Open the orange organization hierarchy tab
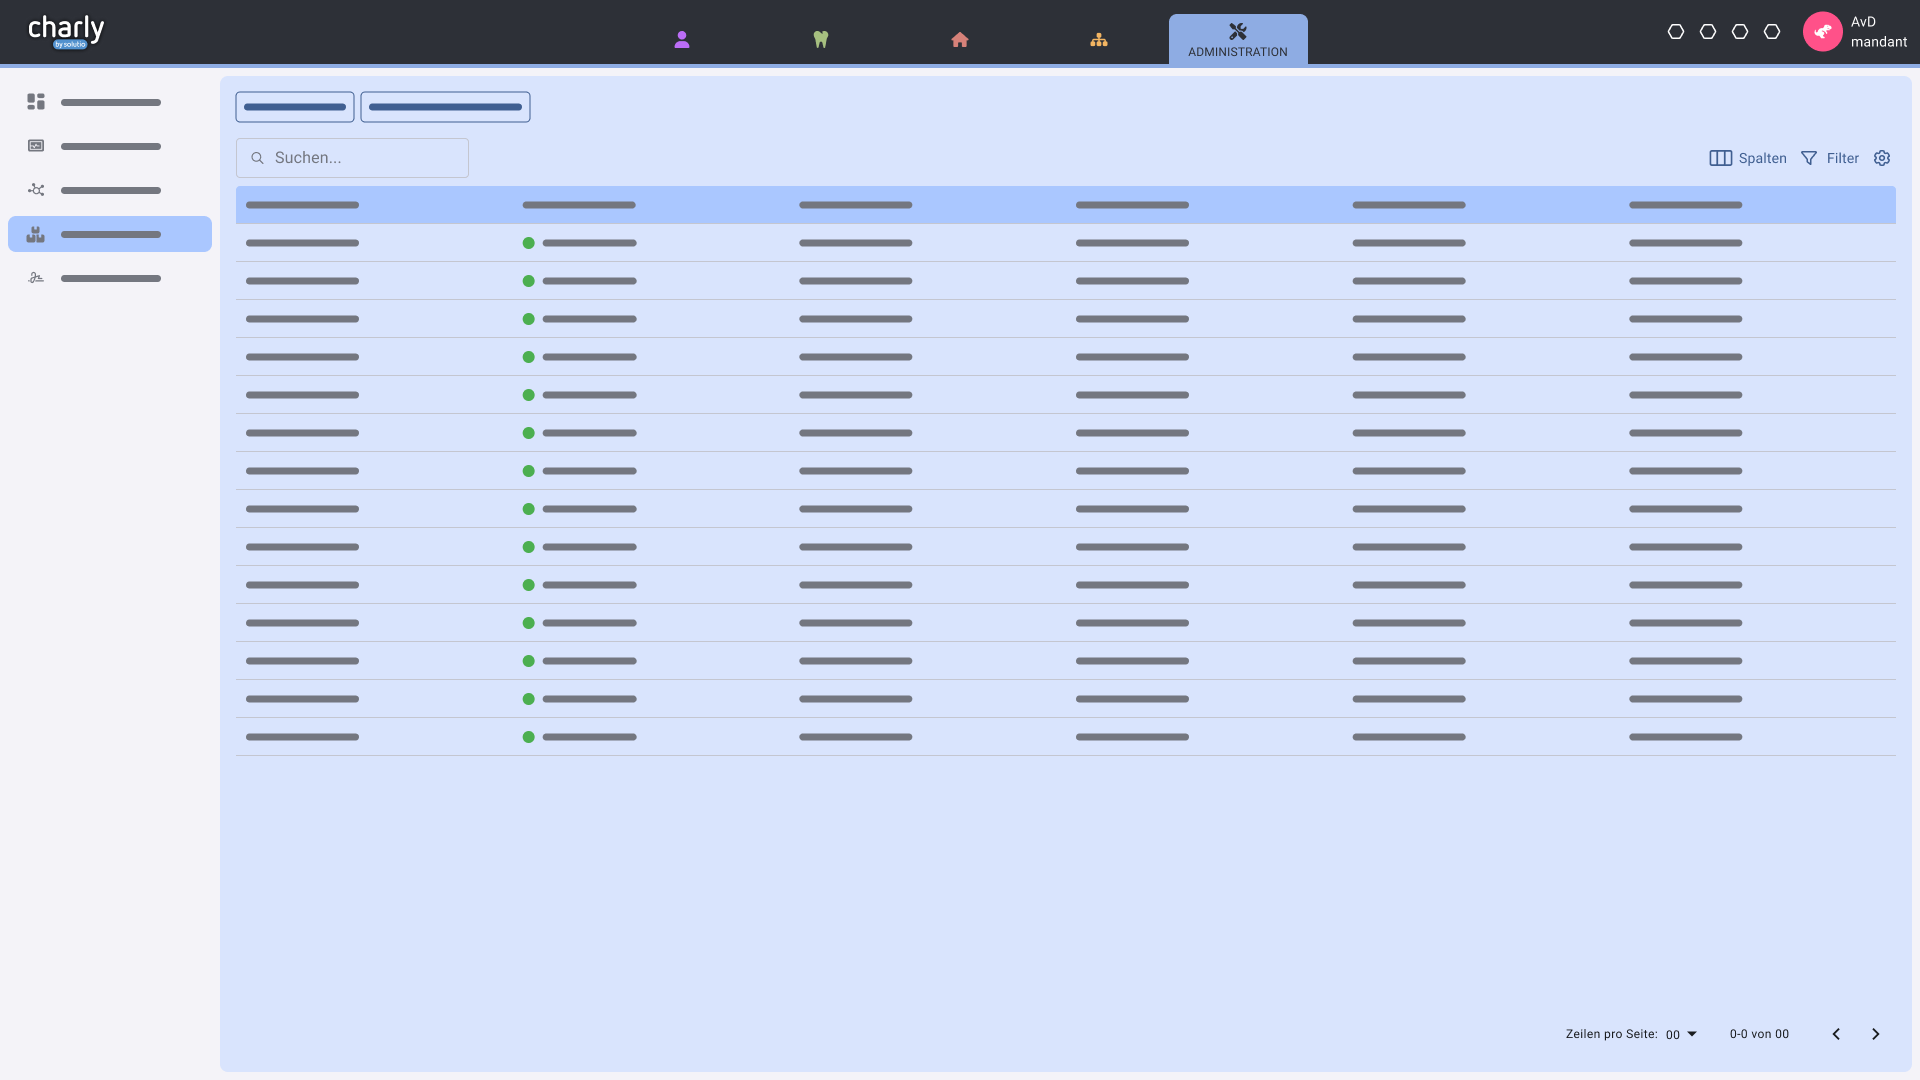1920x1080 pixels. point(1099,40)
